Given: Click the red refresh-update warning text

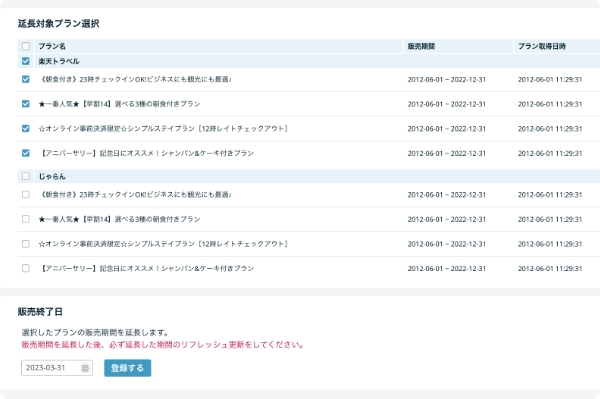Looking at the screenshot, I should 163,345.
